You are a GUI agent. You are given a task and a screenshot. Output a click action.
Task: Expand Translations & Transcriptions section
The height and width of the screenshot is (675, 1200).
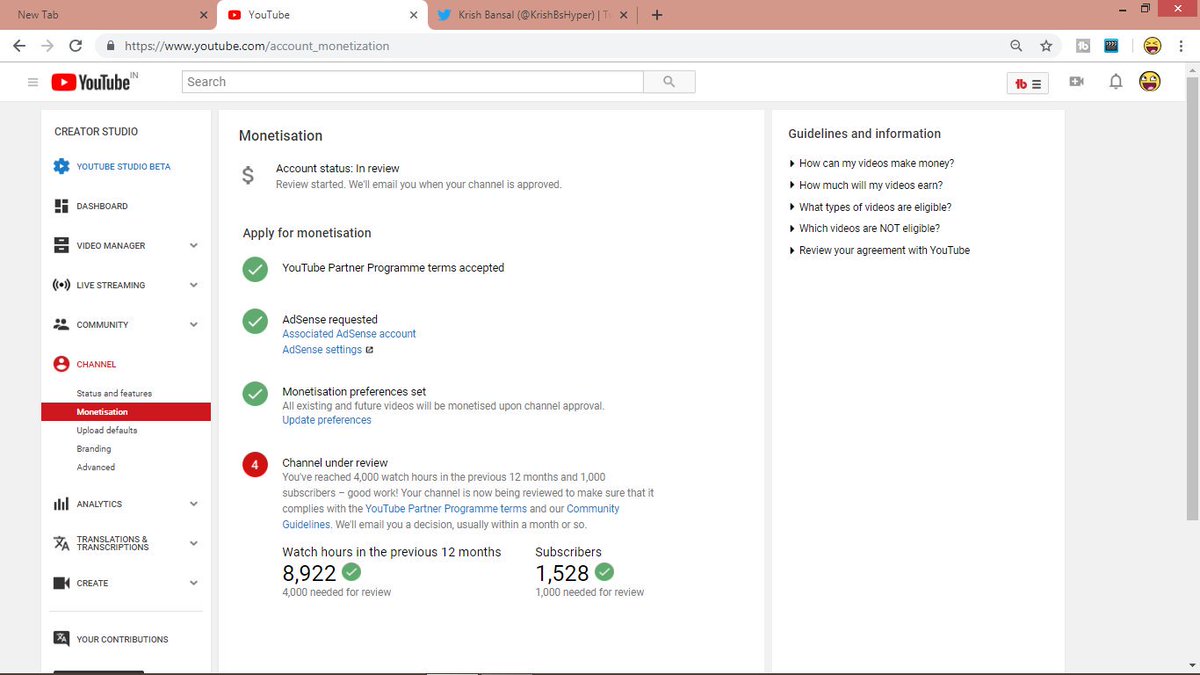(x=194, y=543)
